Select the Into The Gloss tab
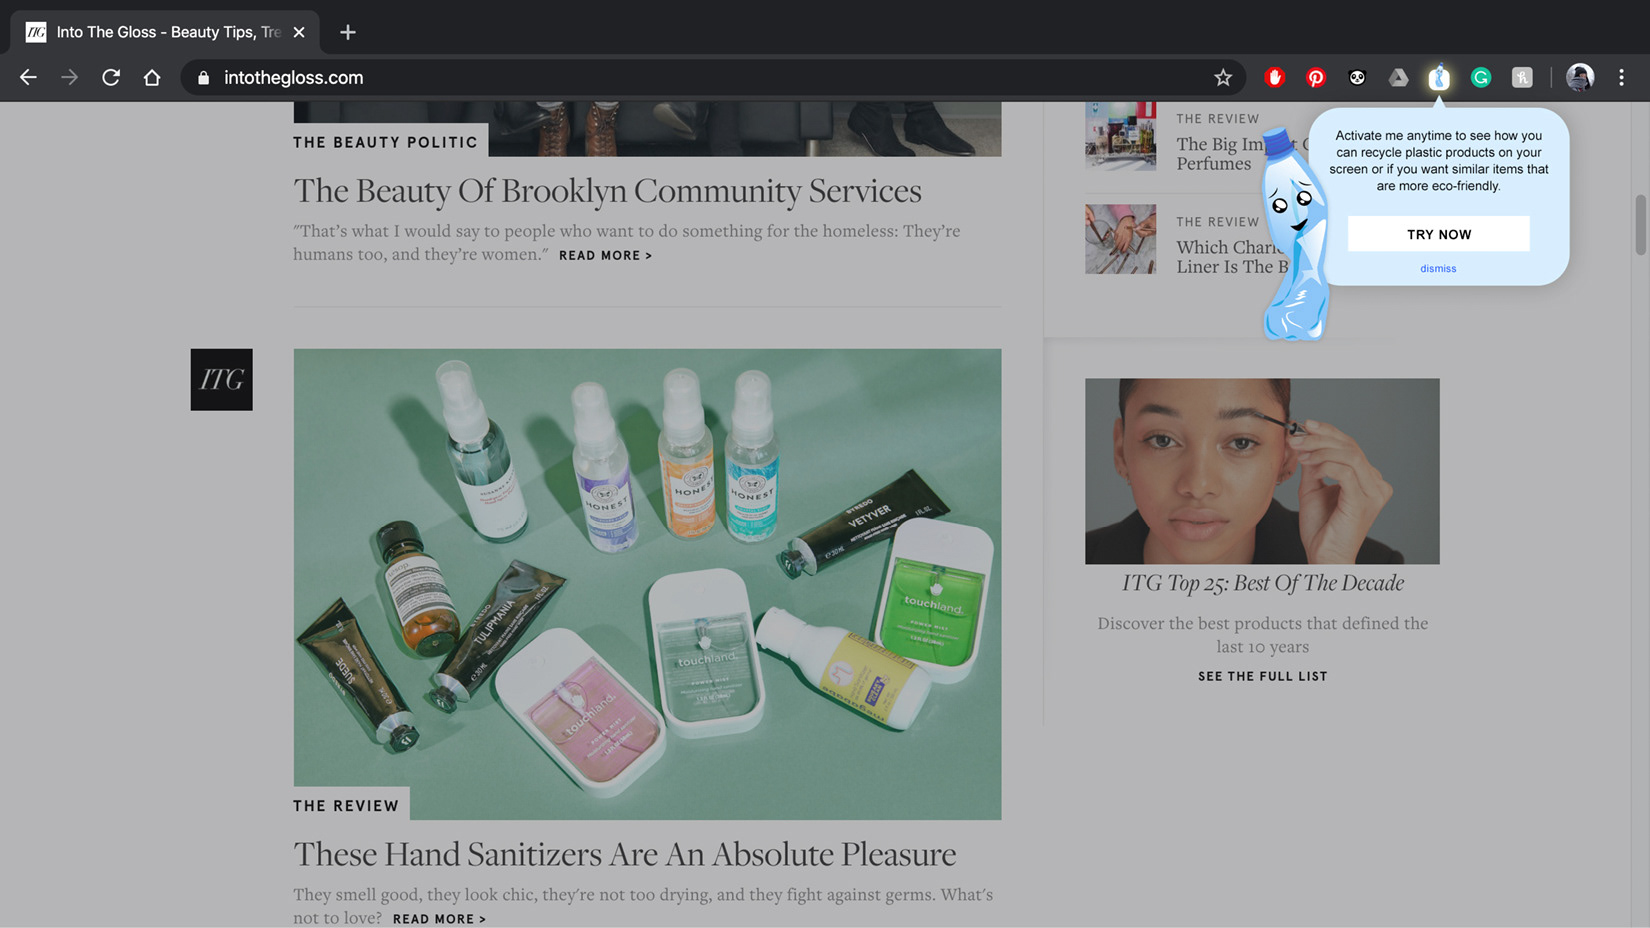 click(165, 32)
